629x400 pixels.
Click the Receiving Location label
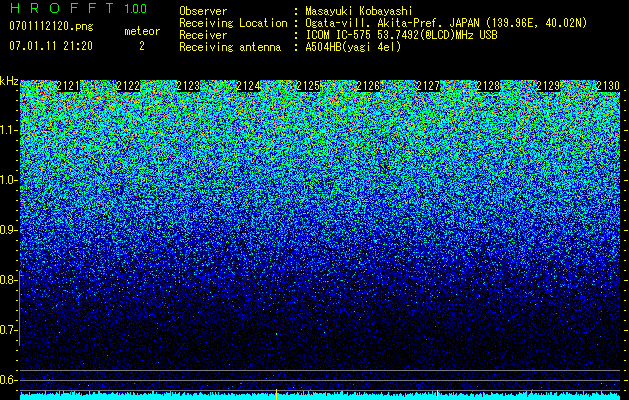(x=233, y=23)
